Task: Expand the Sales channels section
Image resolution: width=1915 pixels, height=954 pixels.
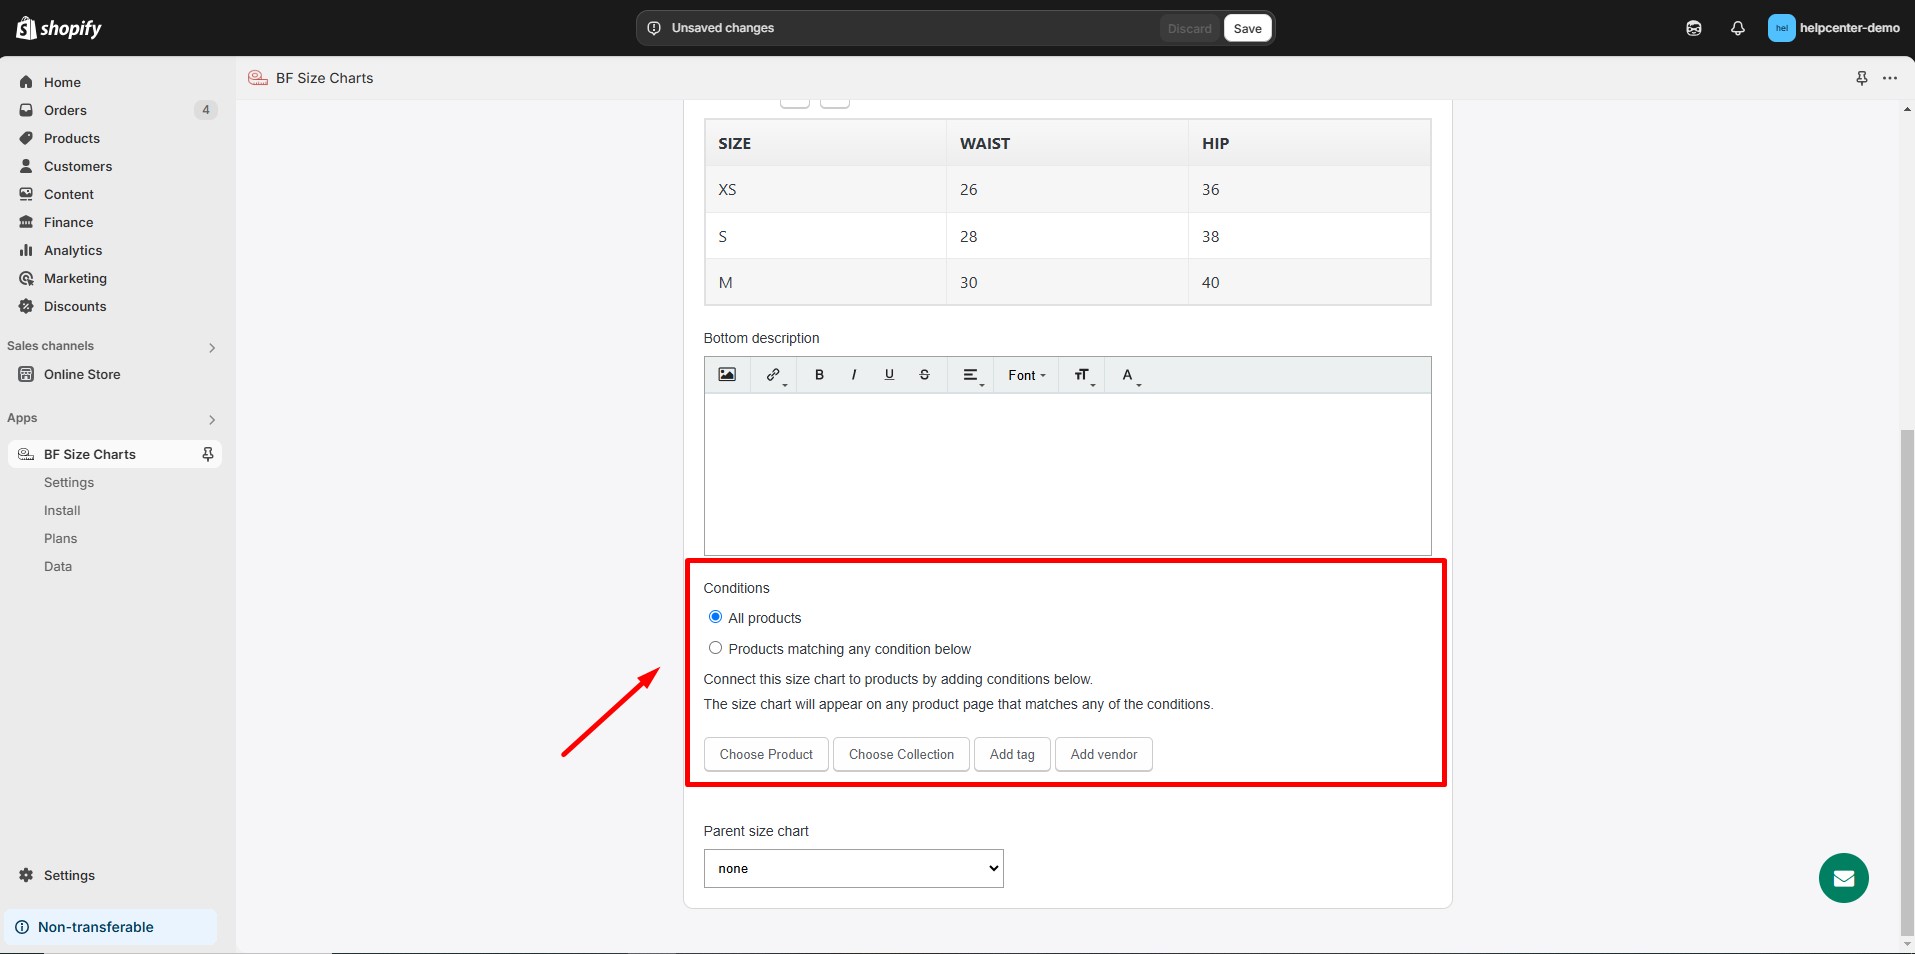Action: (211, 347)
